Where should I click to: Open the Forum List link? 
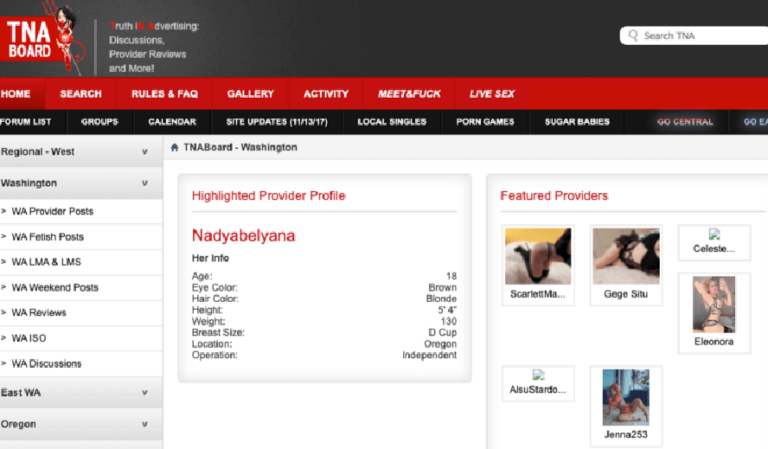pyautogui.click(x=25, y=122)
